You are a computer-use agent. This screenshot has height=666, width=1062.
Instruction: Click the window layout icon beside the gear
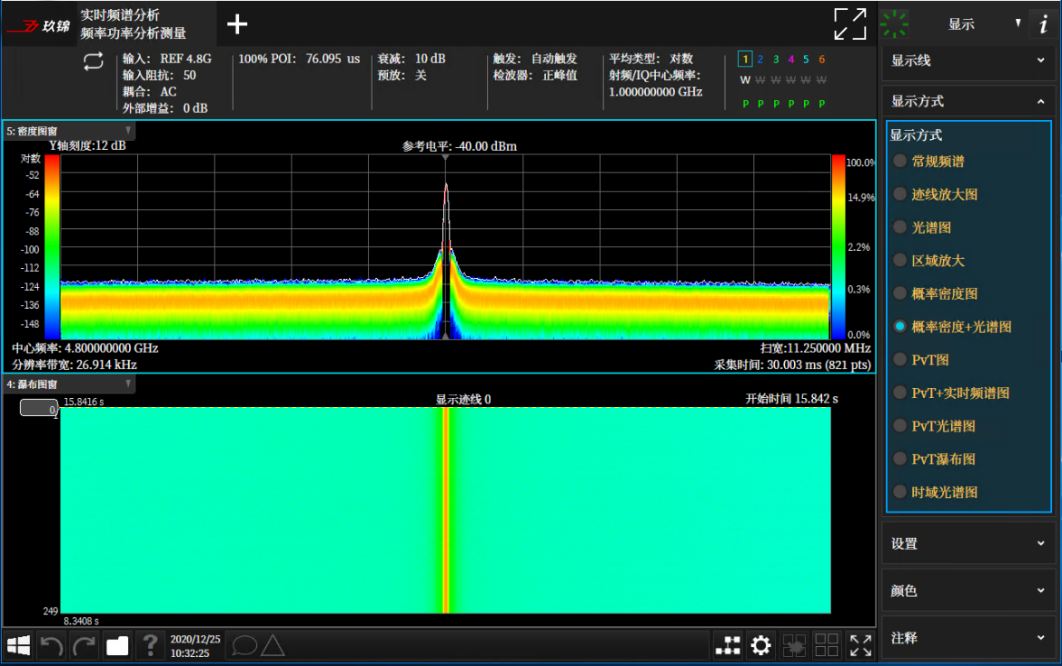(794, 645)
